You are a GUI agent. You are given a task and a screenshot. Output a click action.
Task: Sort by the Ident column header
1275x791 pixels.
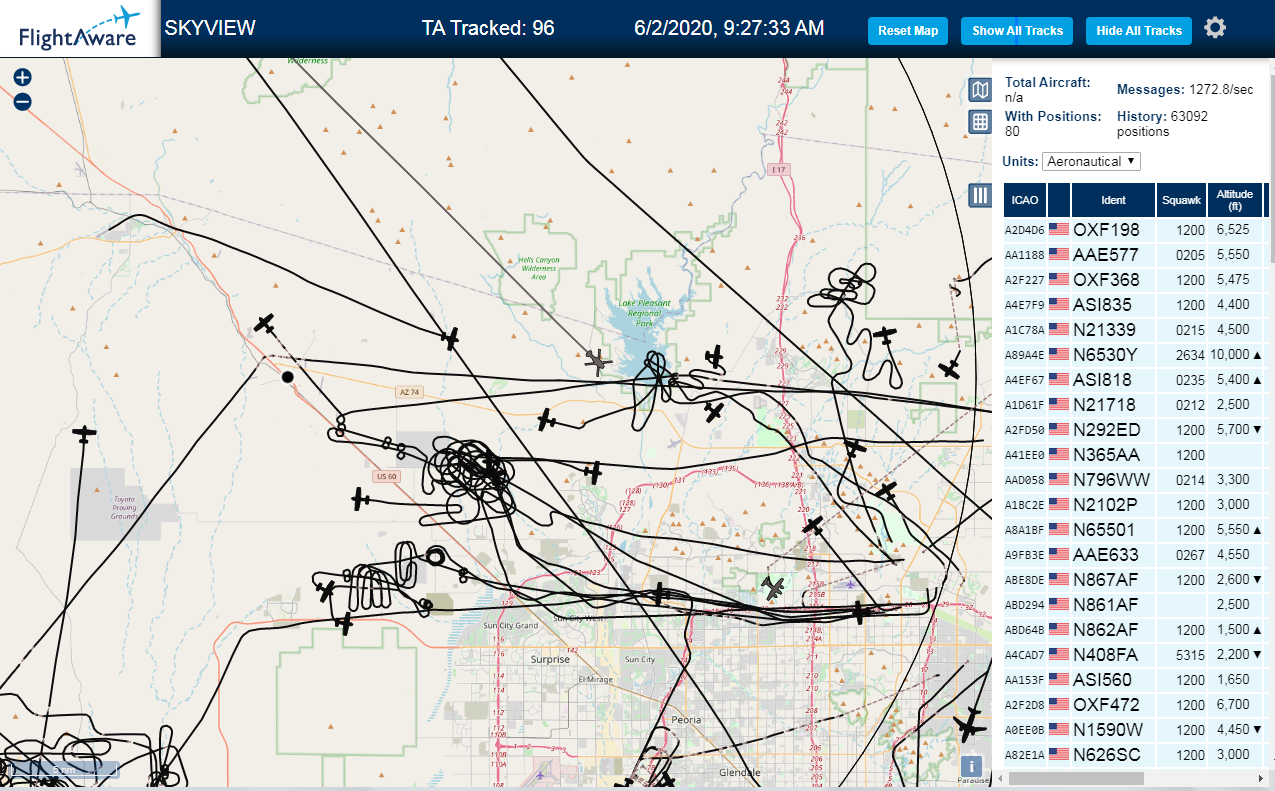(x=1113, y=200)
